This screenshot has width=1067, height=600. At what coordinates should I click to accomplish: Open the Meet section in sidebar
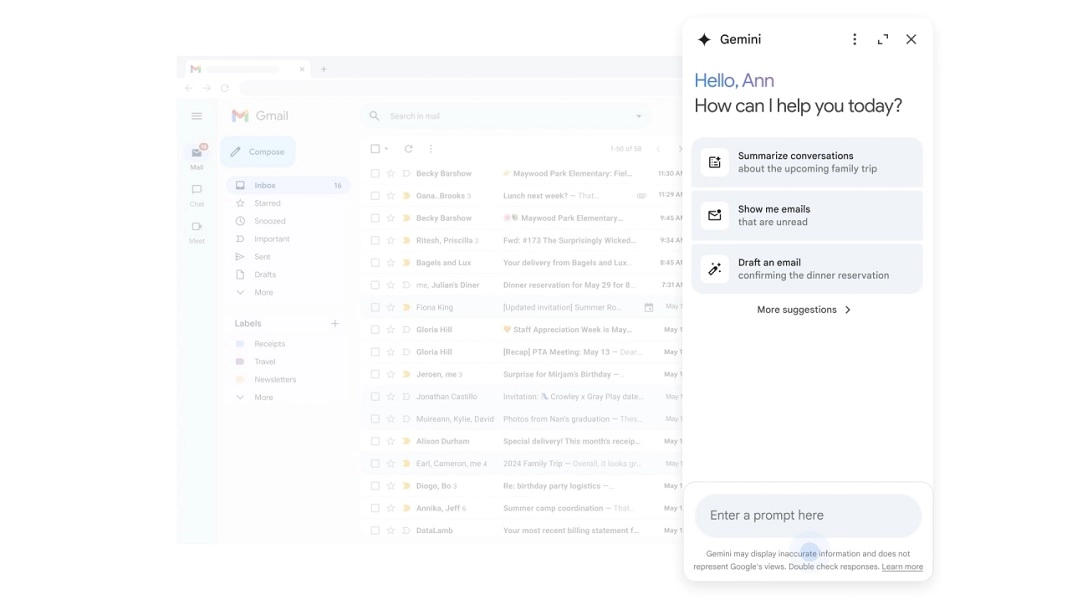click(x=197, y=232)
